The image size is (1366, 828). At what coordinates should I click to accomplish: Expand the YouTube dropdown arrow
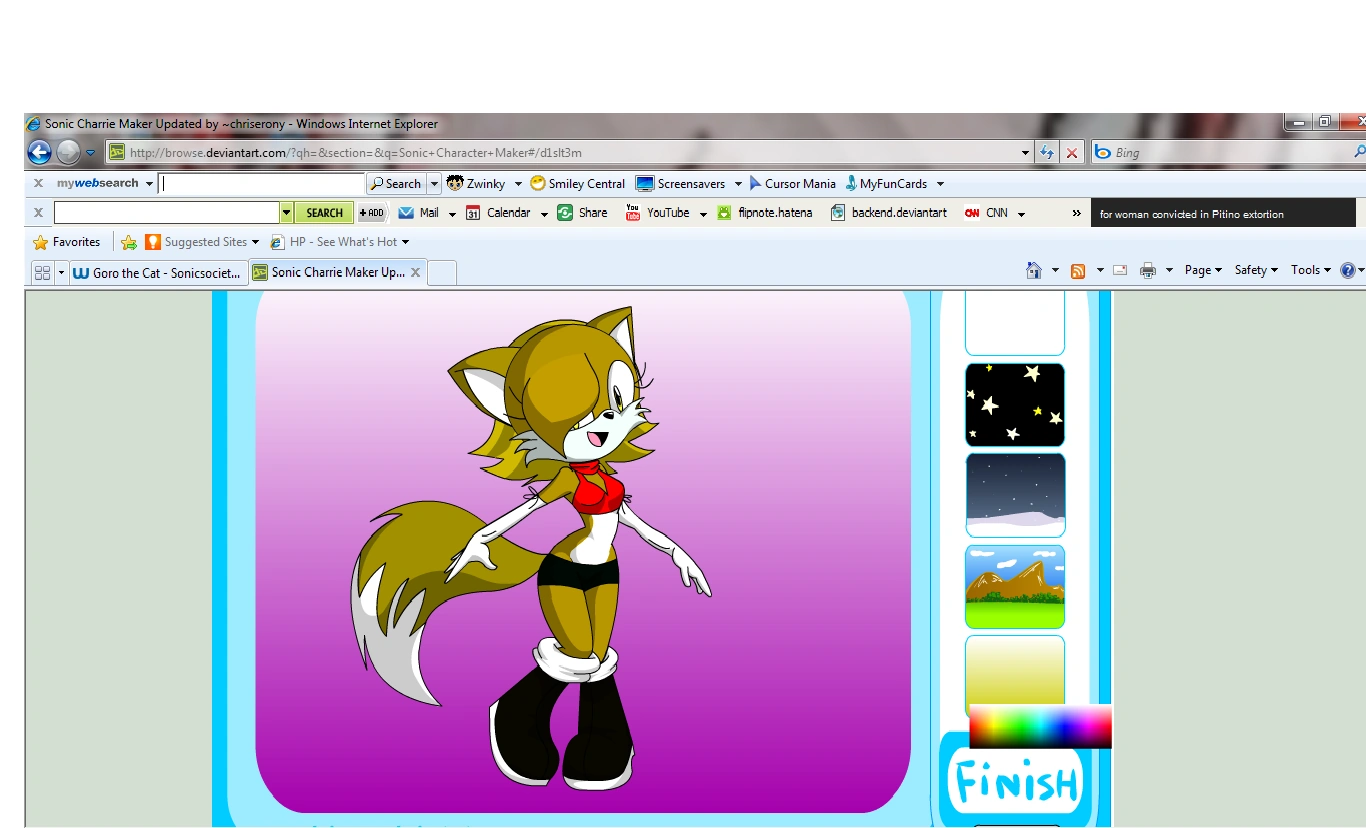click(703, 214)
